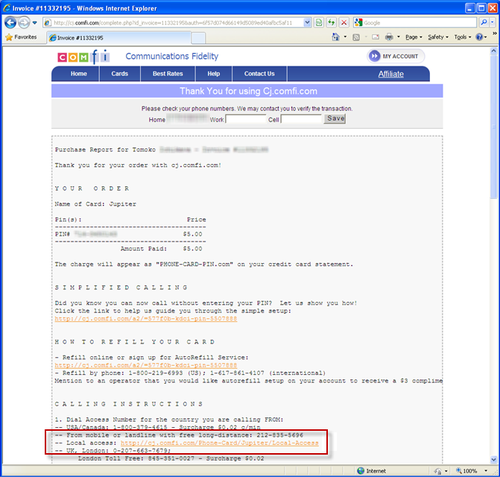Open the Jupiter Local-Access link
Image resolution: width=500 pixels, height=477 pixels.
tap(219, 443)
